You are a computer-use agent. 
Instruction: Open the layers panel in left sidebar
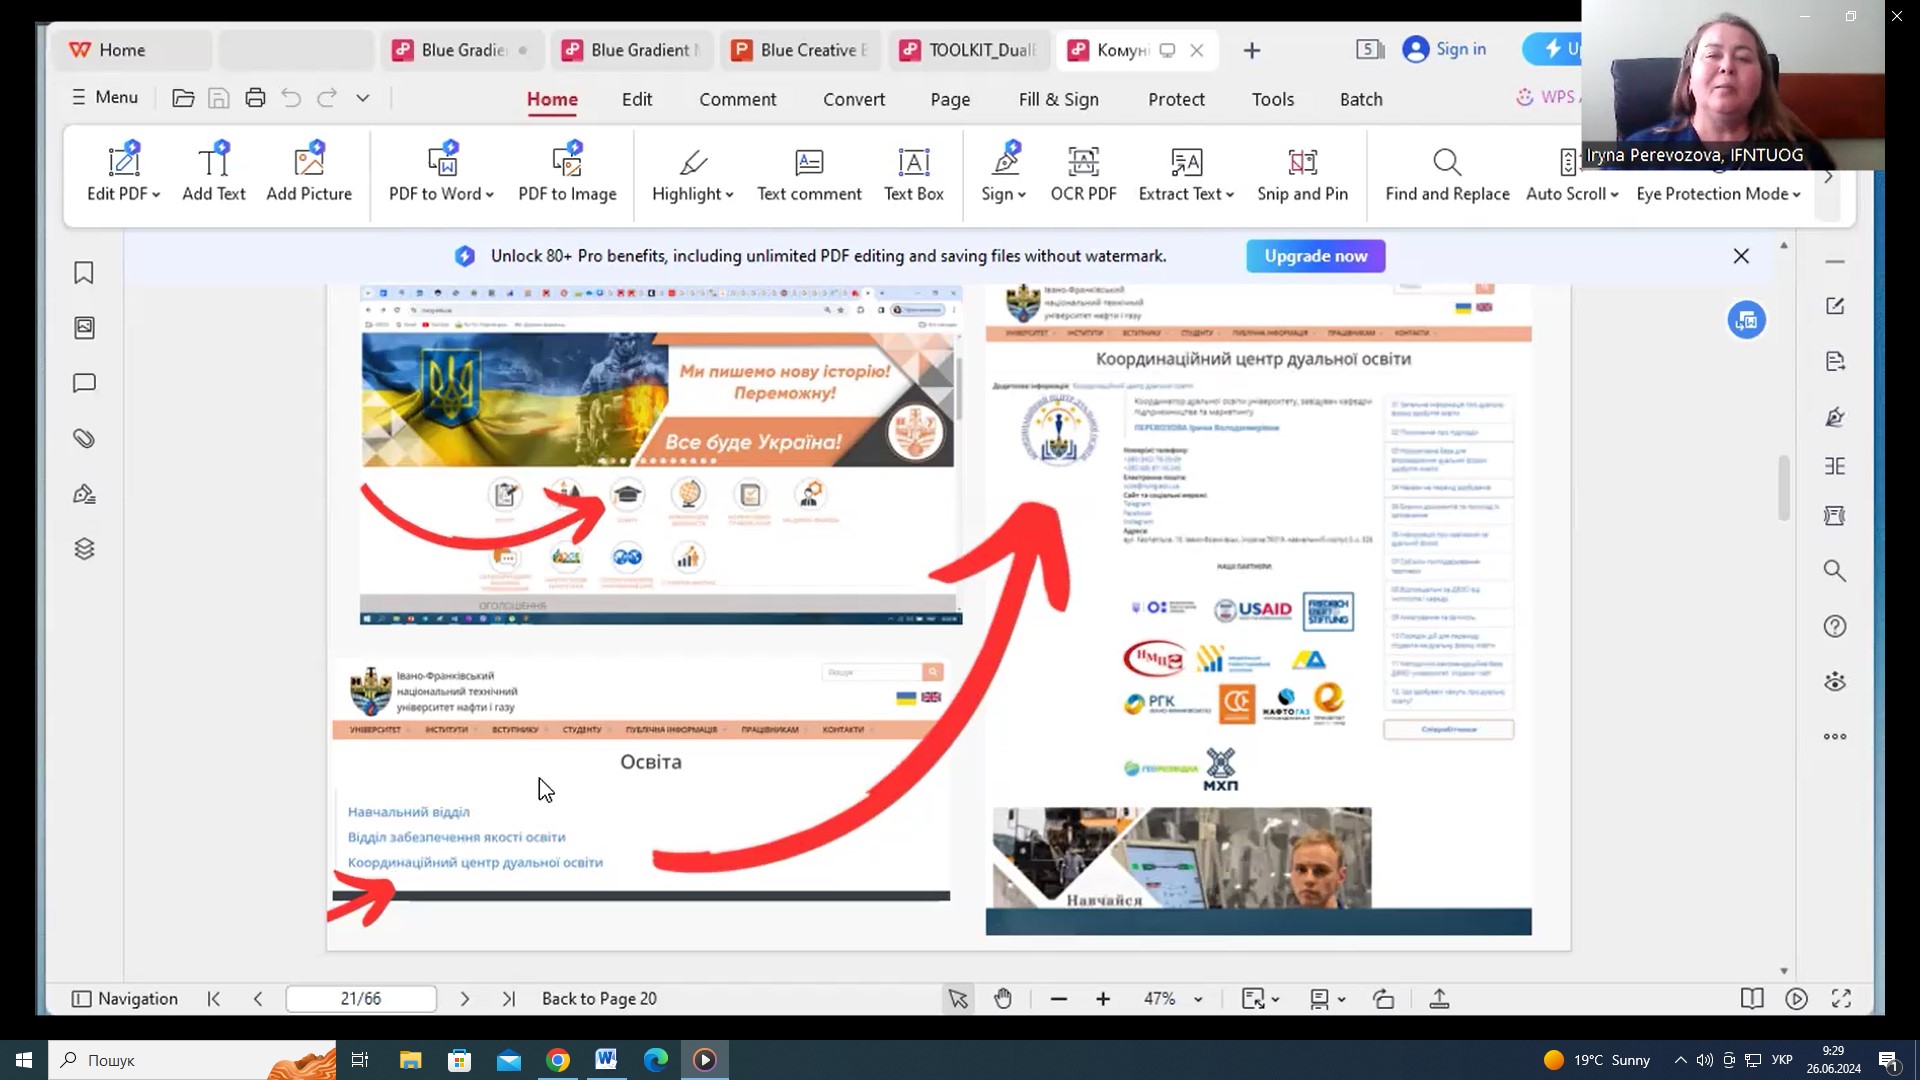84,549
